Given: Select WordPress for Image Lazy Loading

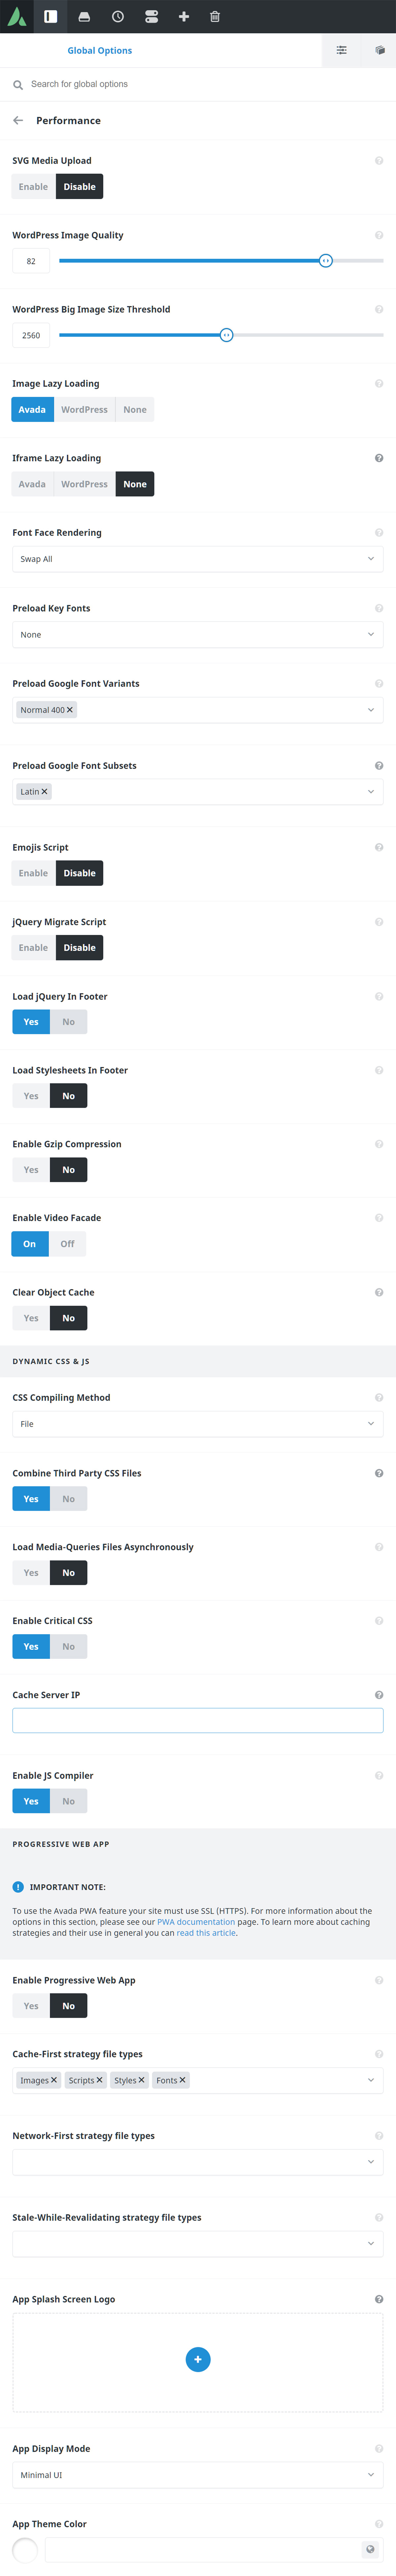Looking at the screenshot, I should (x=84, y=410).
